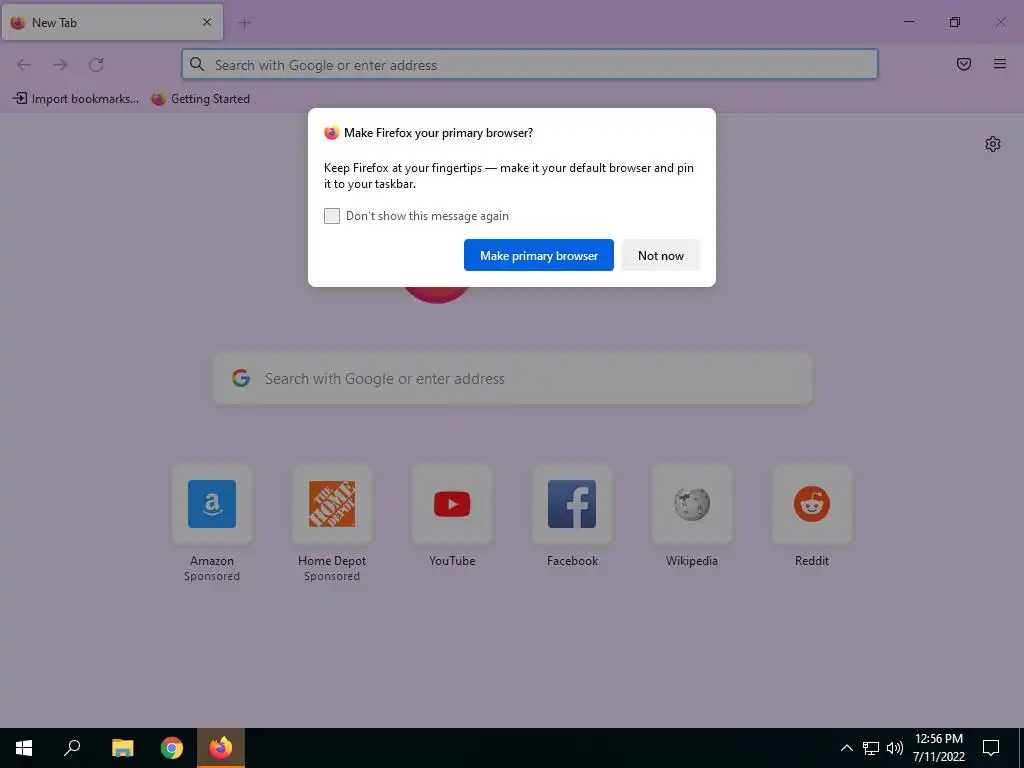Restore down the Firefox window
This screenshot has height=768, width=1024.
(955, 22)
